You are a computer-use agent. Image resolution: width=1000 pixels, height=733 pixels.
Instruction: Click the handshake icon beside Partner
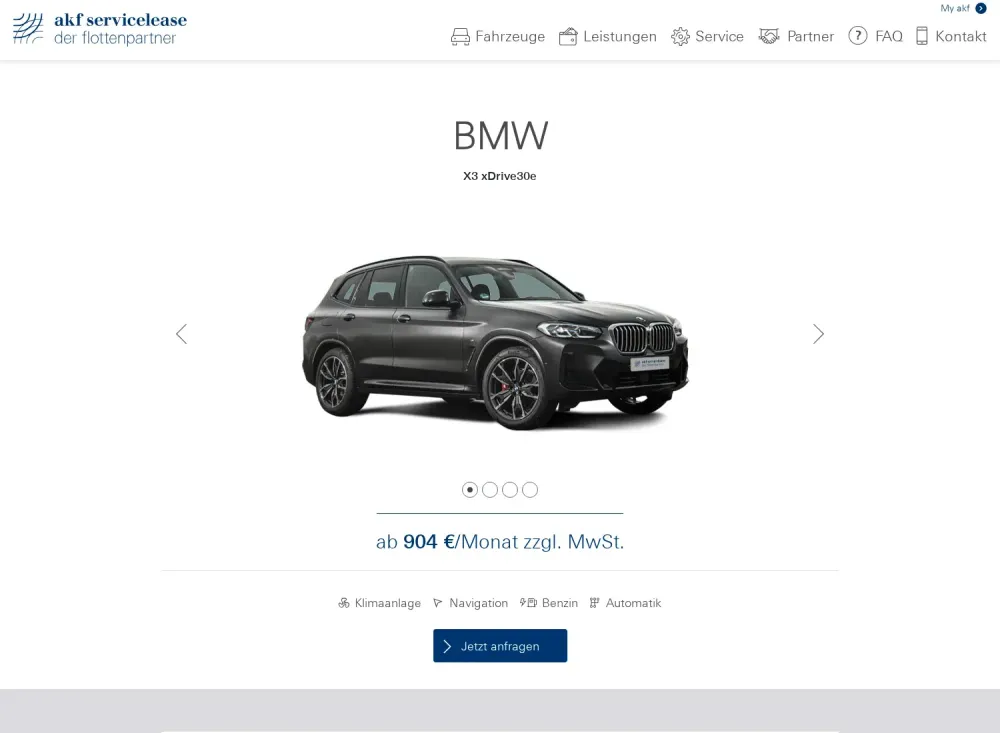point(769,36)
